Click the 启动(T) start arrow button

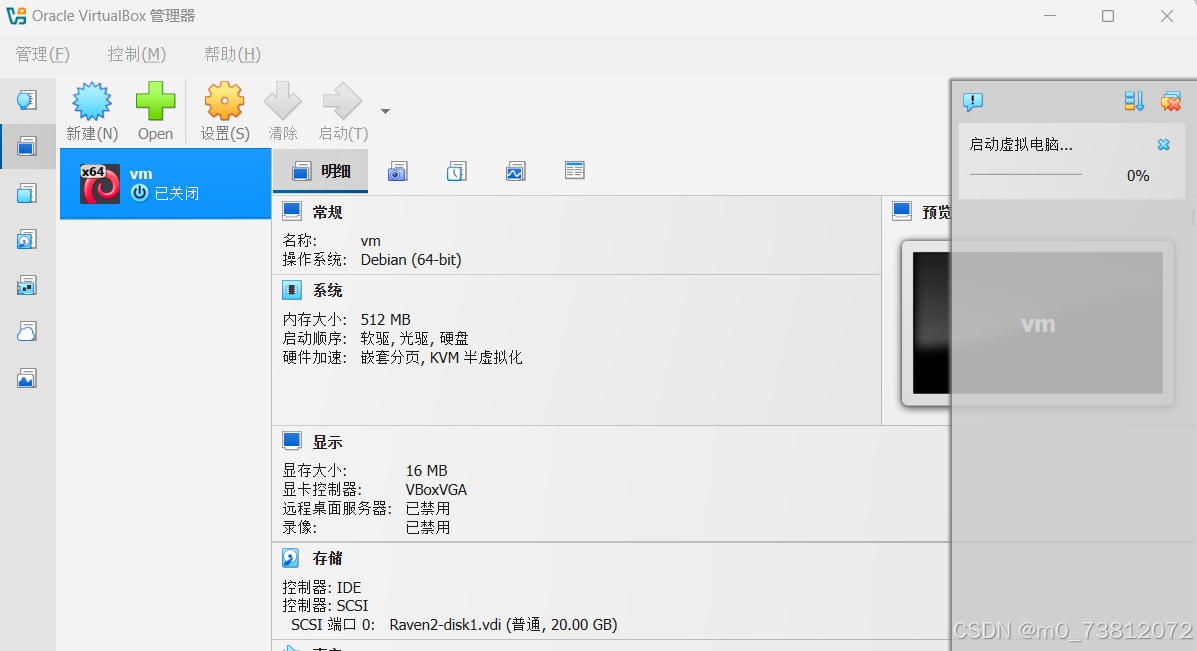[343, 112]
